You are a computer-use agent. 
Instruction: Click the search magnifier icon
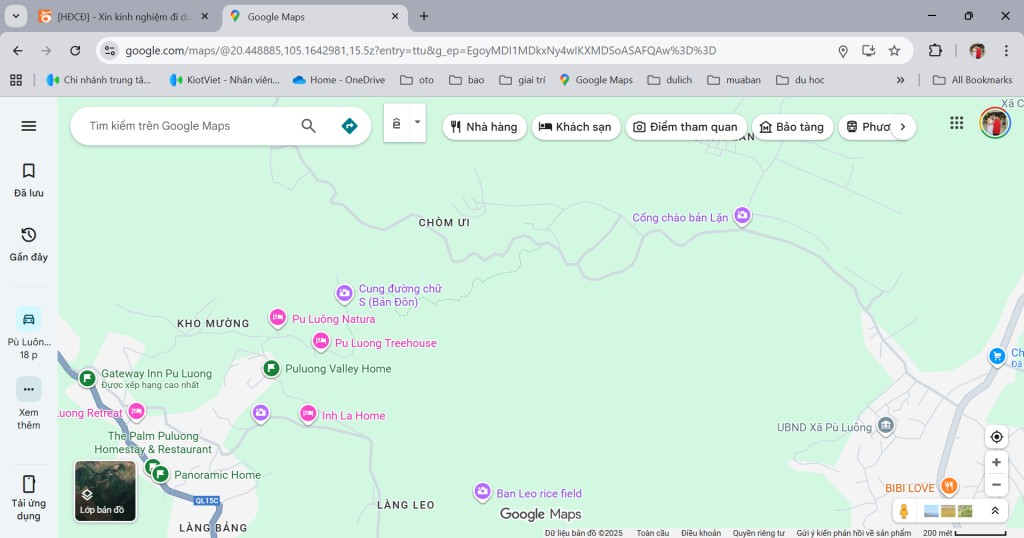(x=308, y=126)
